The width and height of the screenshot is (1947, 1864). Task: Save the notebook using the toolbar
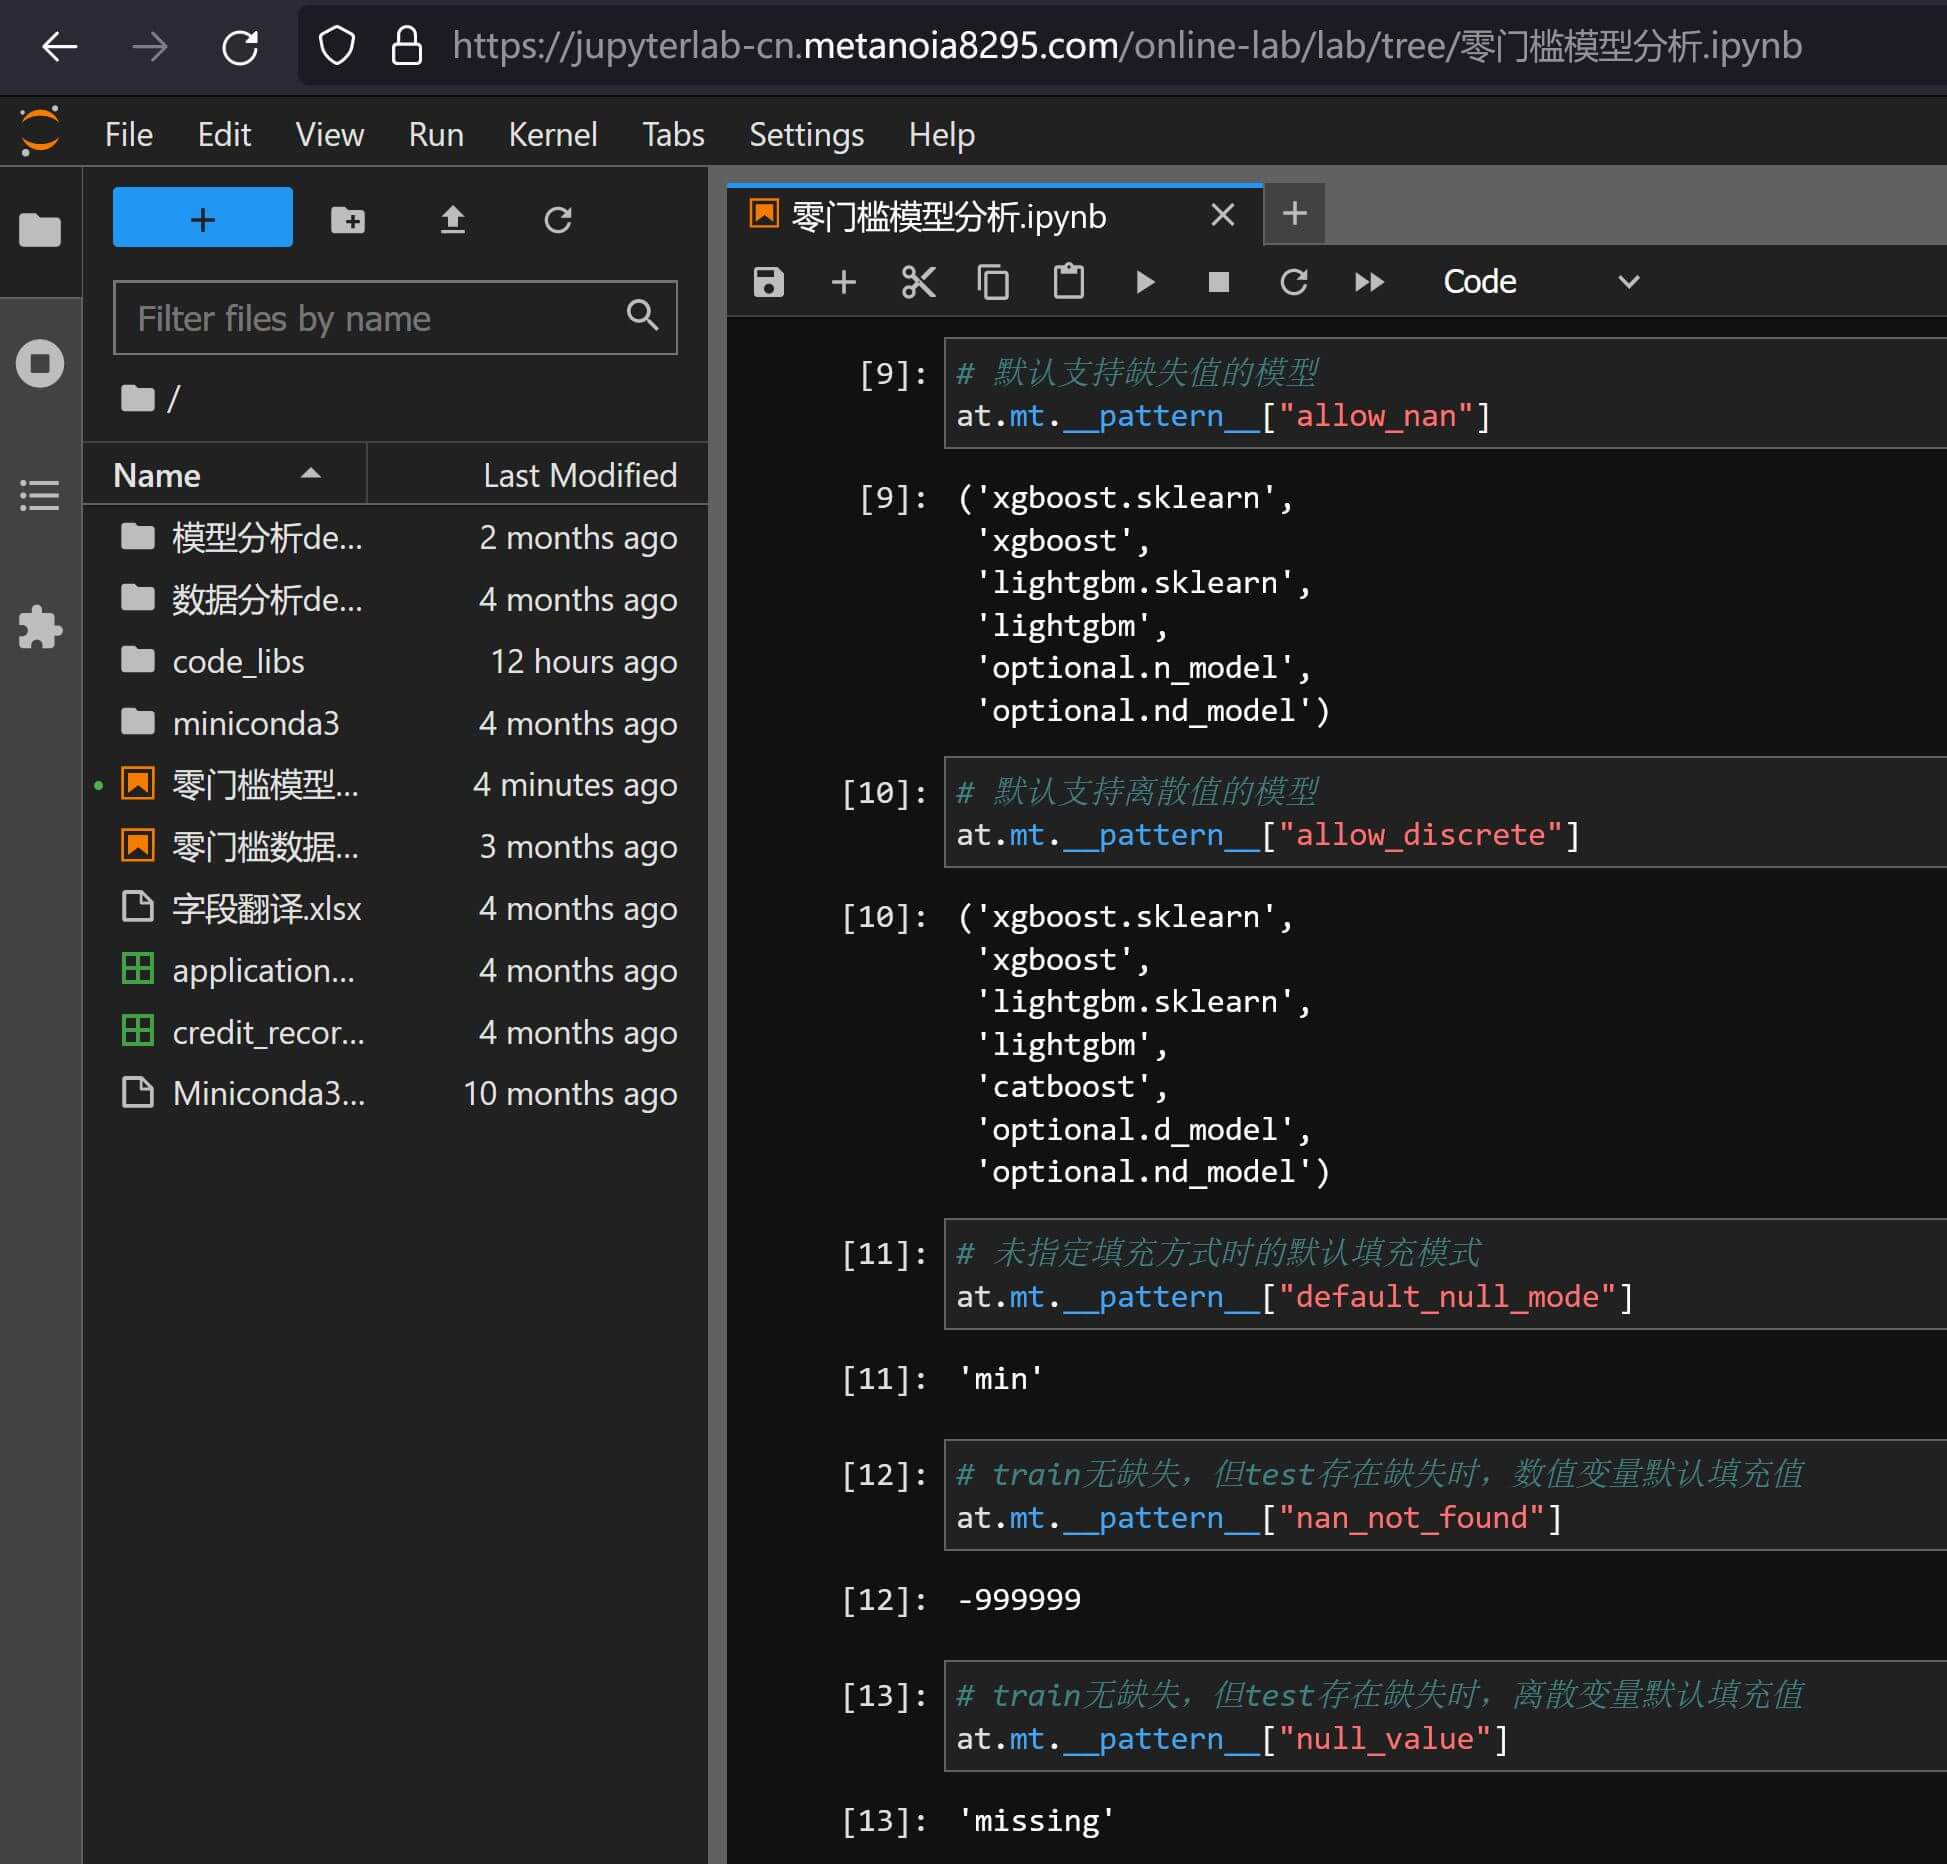tap(768, 282)
